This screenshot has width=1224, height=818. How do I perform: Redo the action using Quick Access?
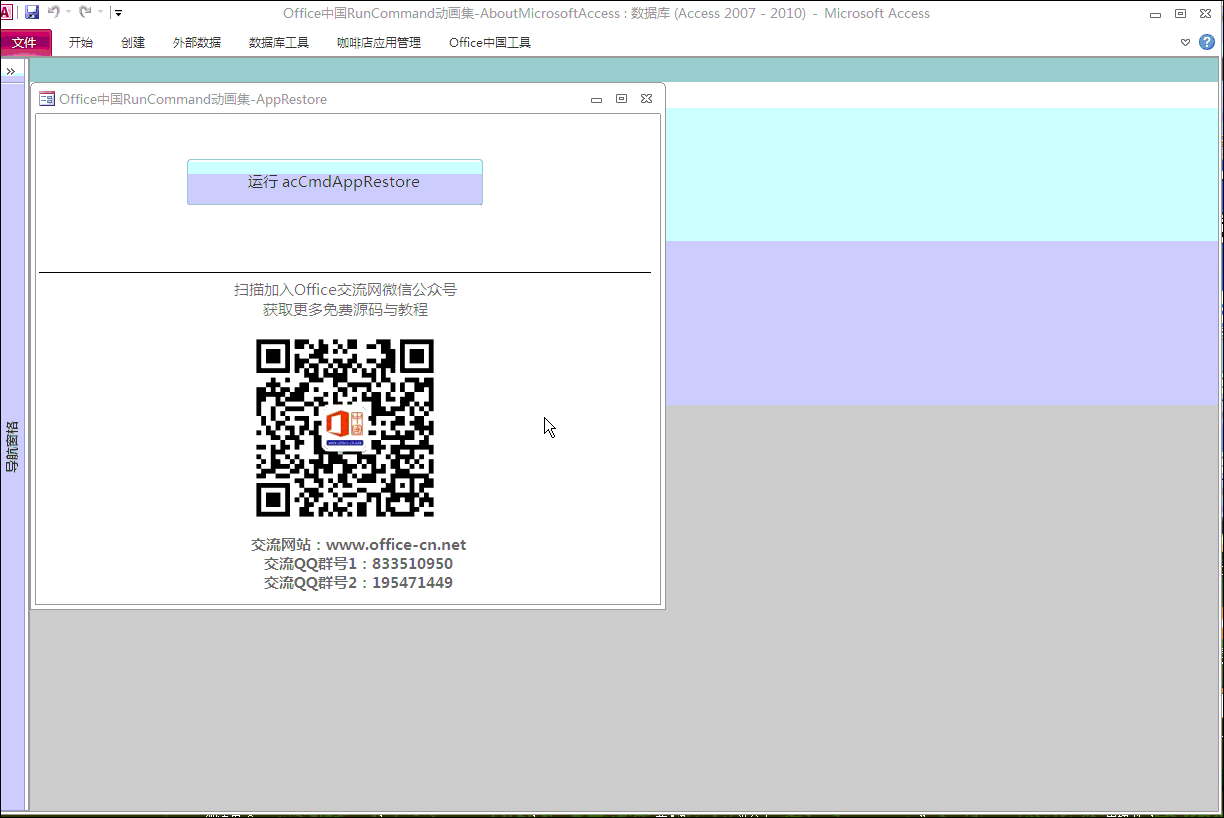point(85,13)
